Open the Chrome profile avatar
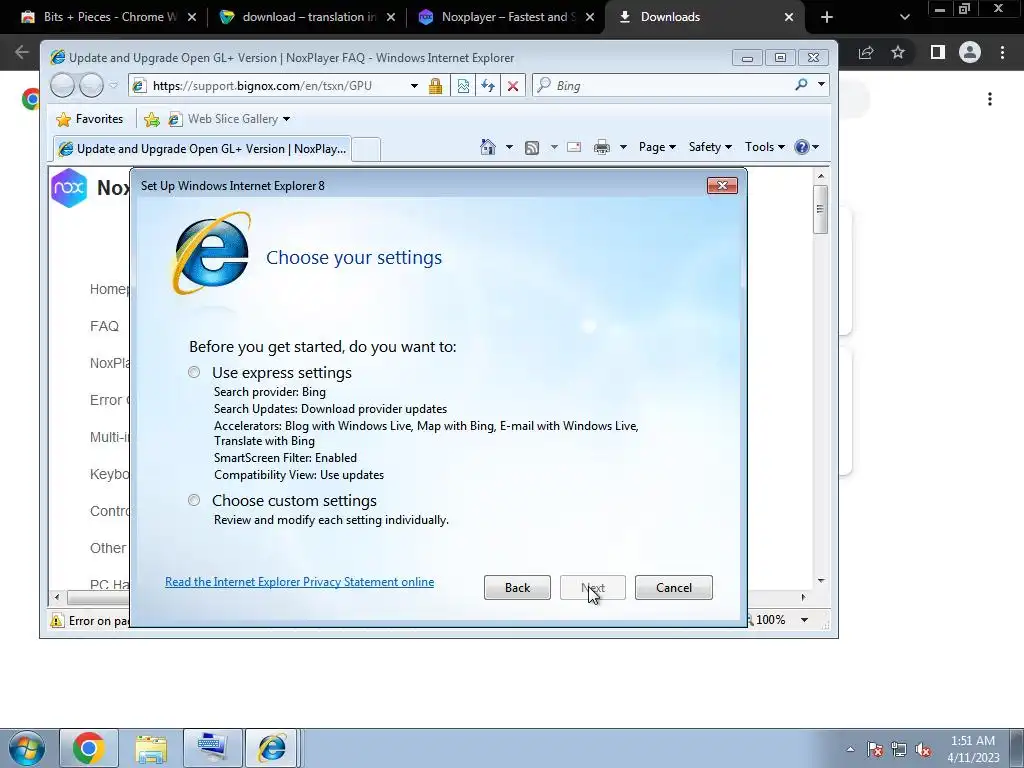This screenshot has height=768, width=1024. [970, 52]
